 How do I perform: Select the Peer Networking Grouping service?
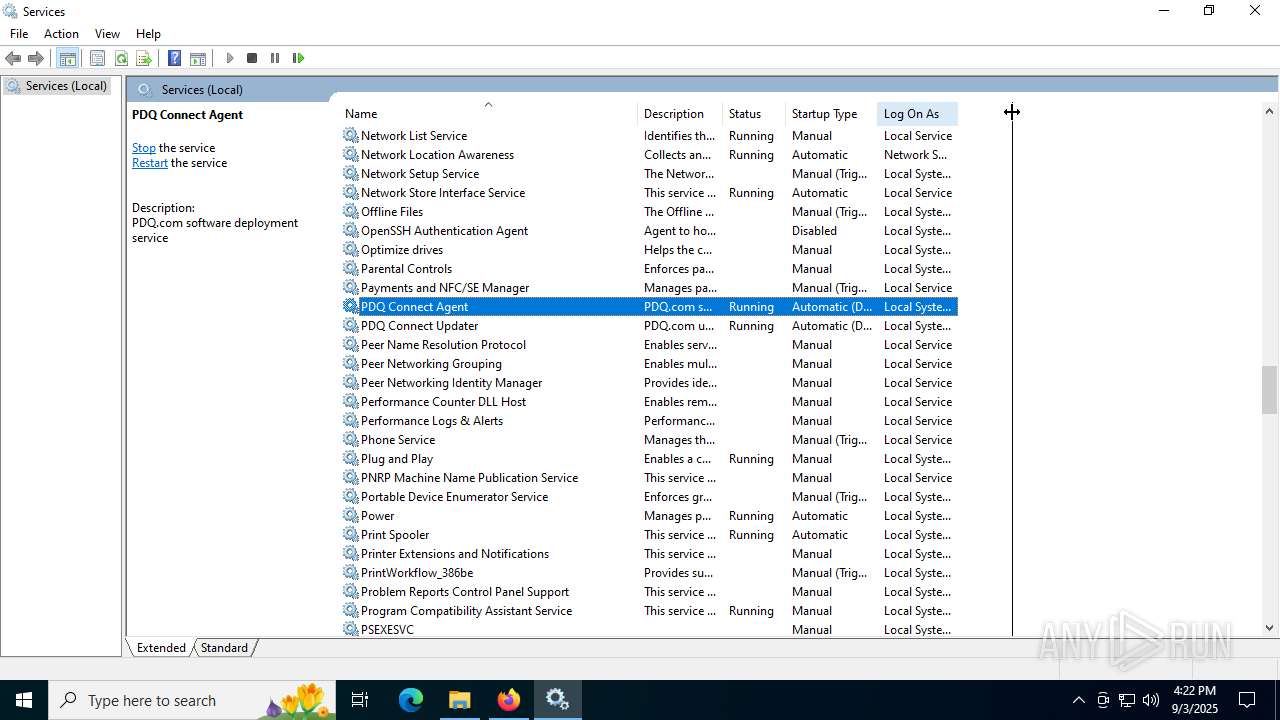tap(649, 363)
